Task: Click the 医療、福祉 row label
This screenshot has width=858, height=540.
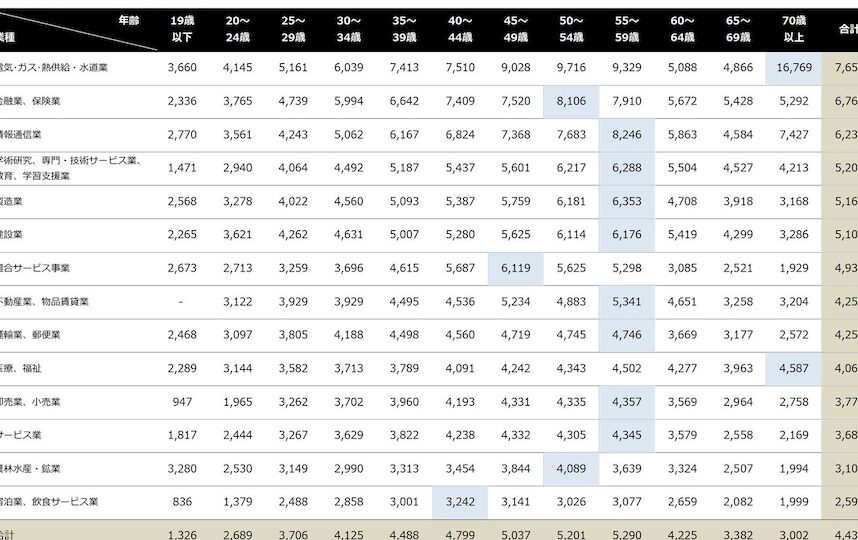Action: 21,368
